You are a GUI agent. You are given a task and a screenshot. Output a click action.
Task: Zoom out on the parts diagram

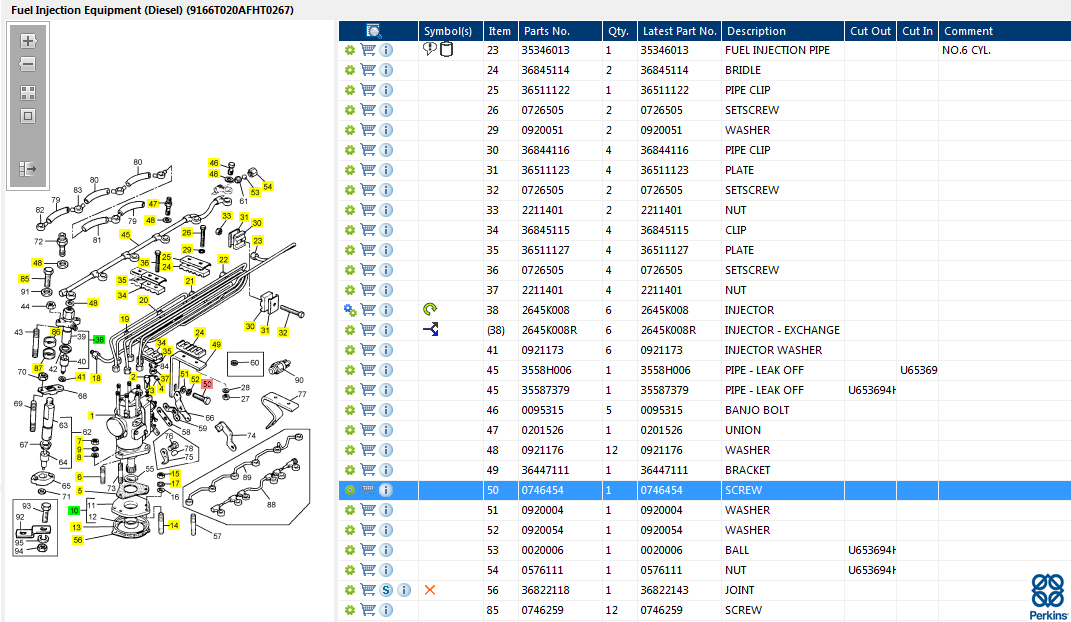28,64
